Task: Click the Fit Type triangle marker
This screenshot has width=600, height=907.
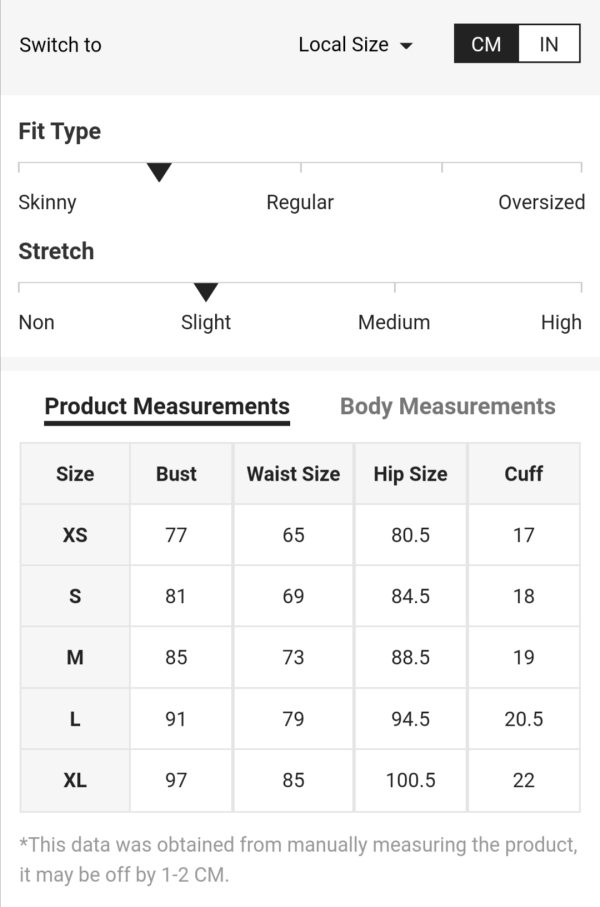Action: pos(159,173)
